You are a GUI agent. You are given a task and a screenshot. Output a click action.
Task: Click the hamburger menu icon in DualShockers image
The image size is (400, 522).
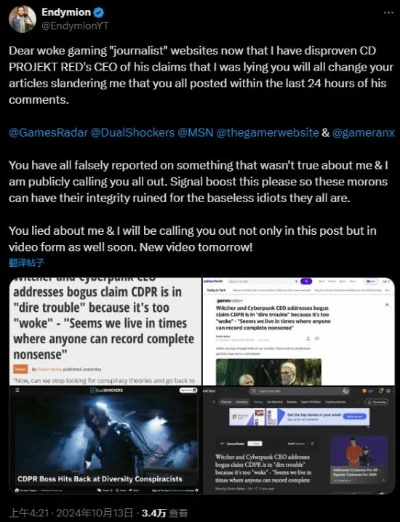click(x=17, y=390)
